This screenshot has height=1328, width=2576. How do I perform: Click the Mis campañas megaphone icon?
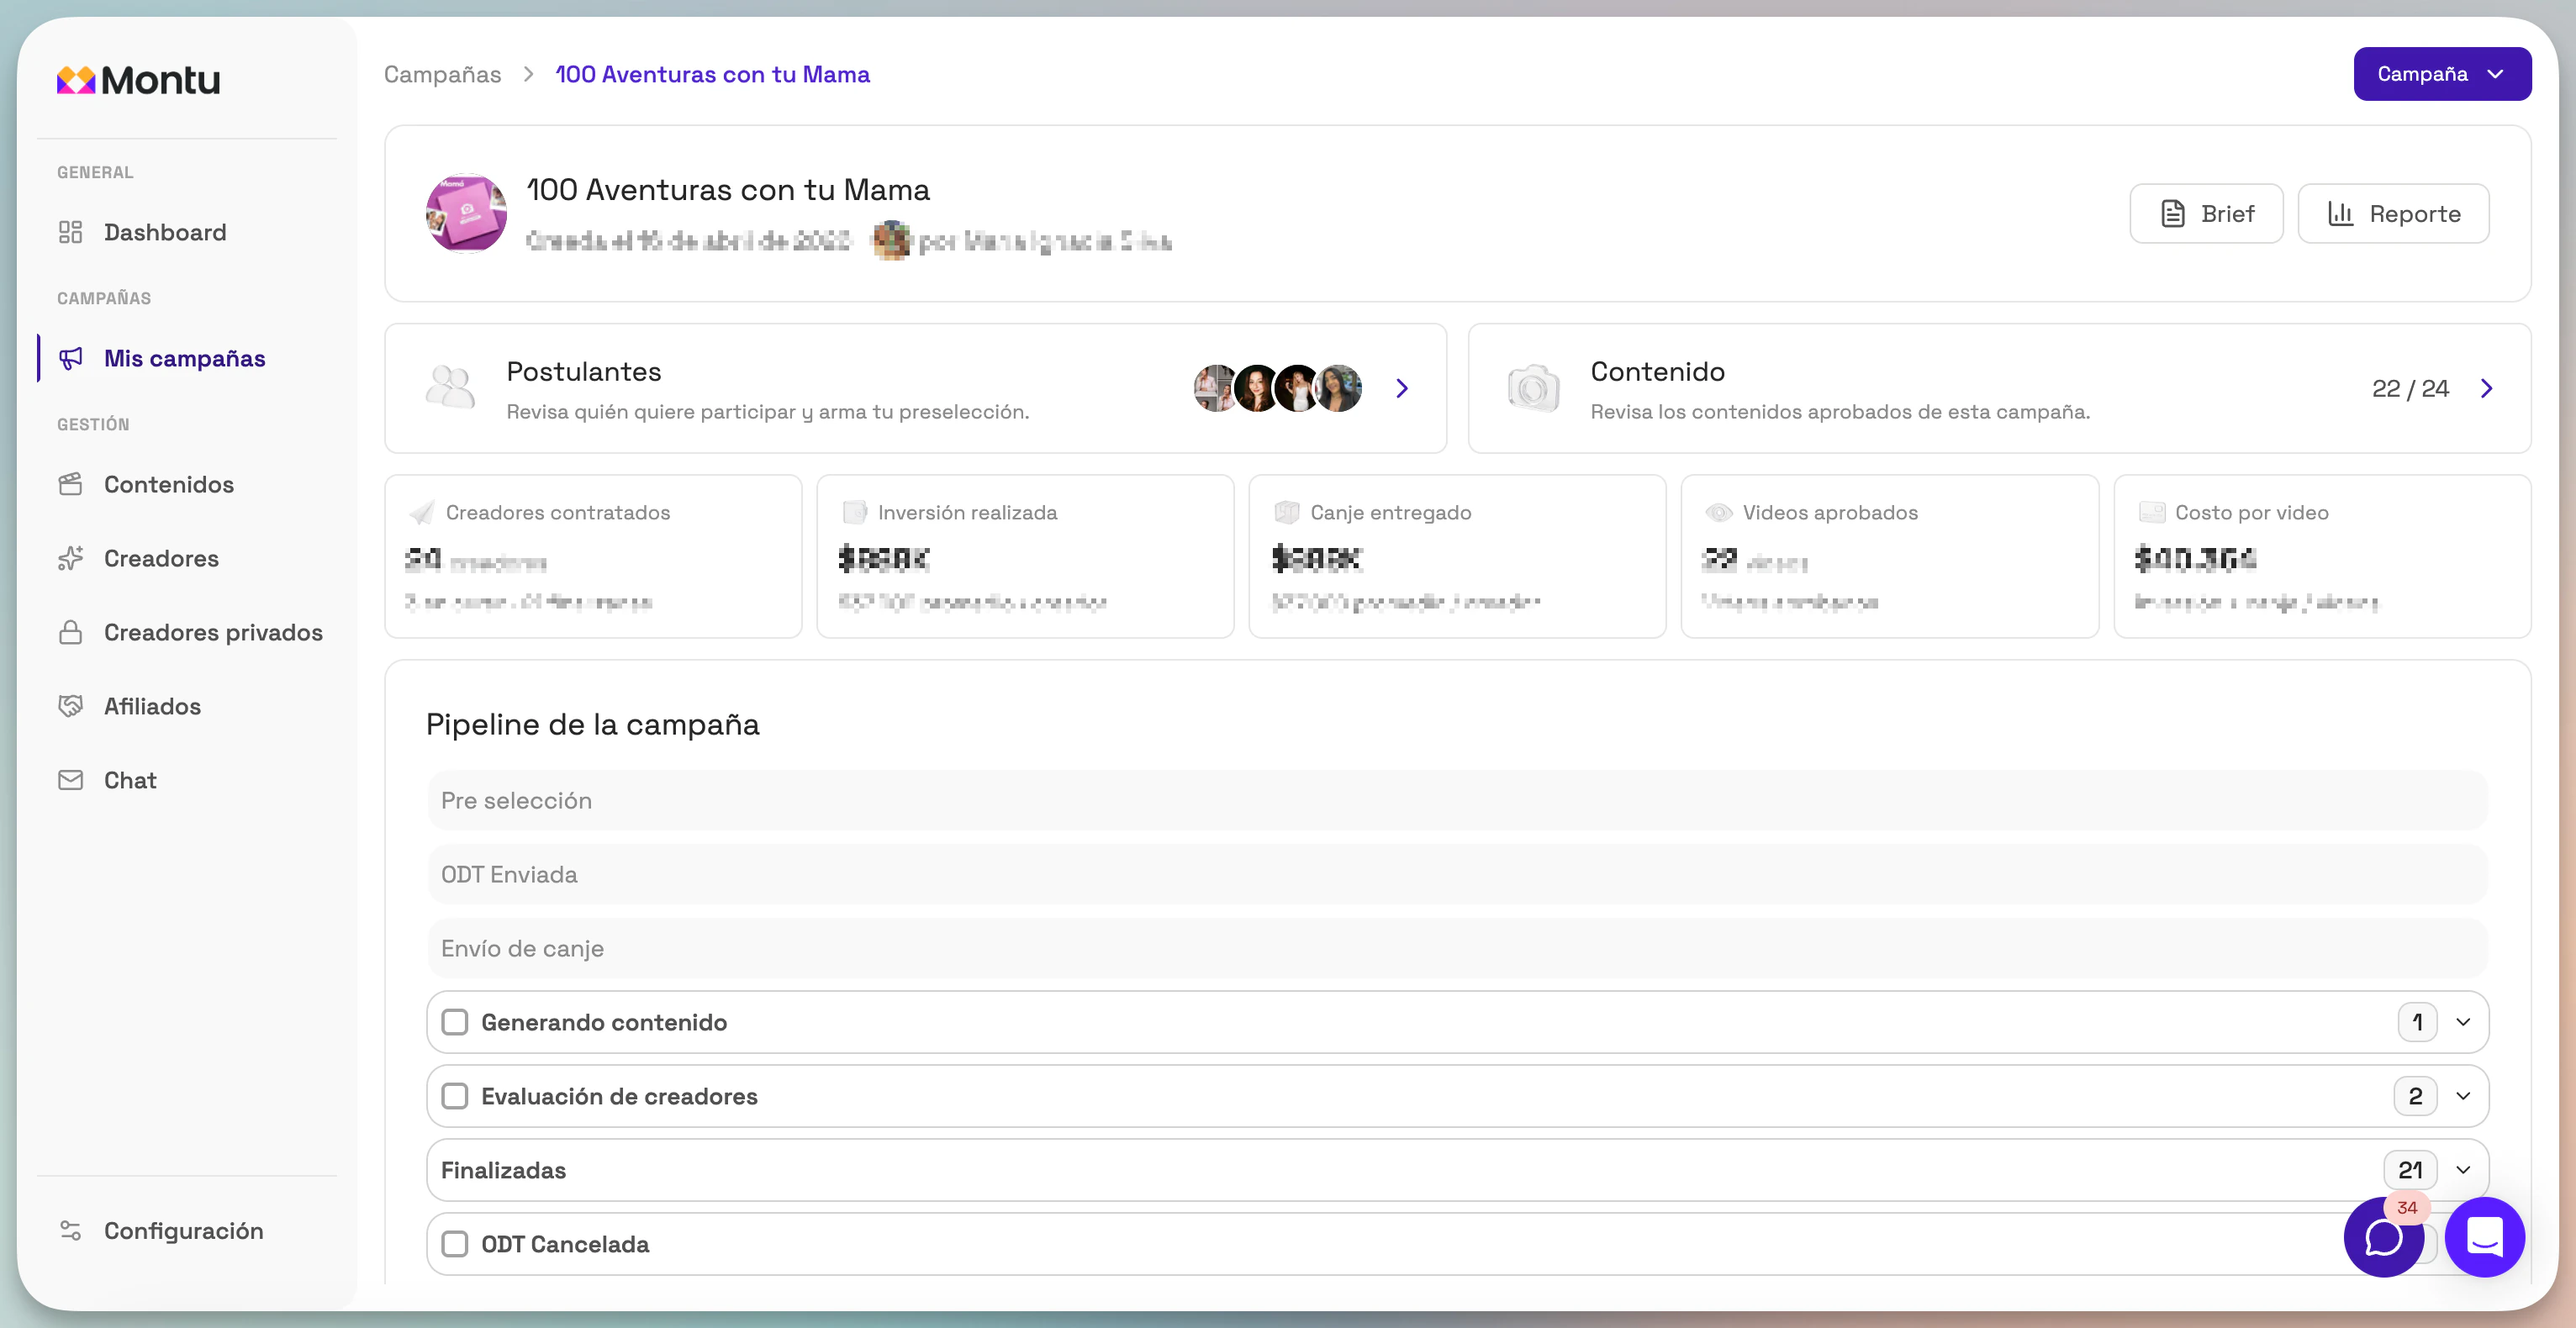click(70, 358)
